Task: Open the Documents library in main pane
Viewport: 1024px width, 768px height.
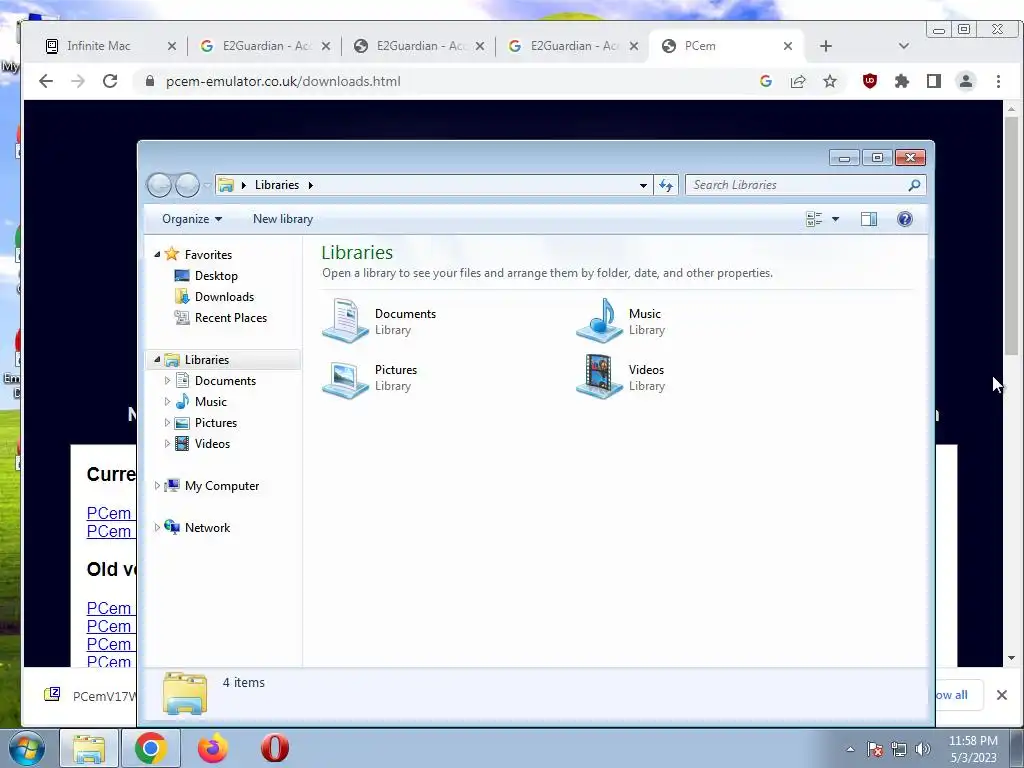Action: [x=379, y=321]
